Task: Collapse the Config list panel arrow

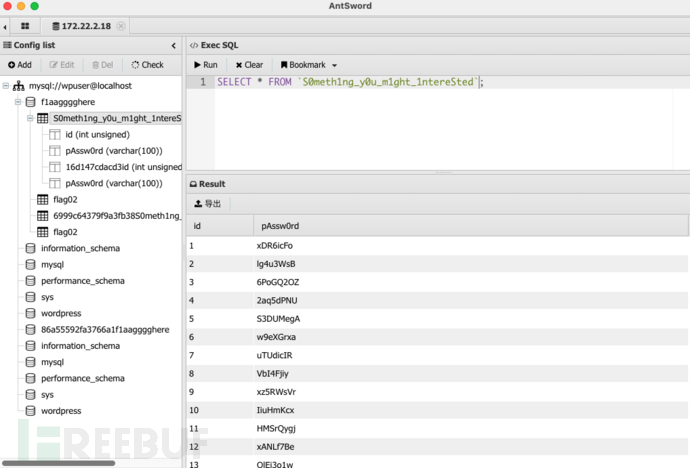Action: click(x=174, y=45)
